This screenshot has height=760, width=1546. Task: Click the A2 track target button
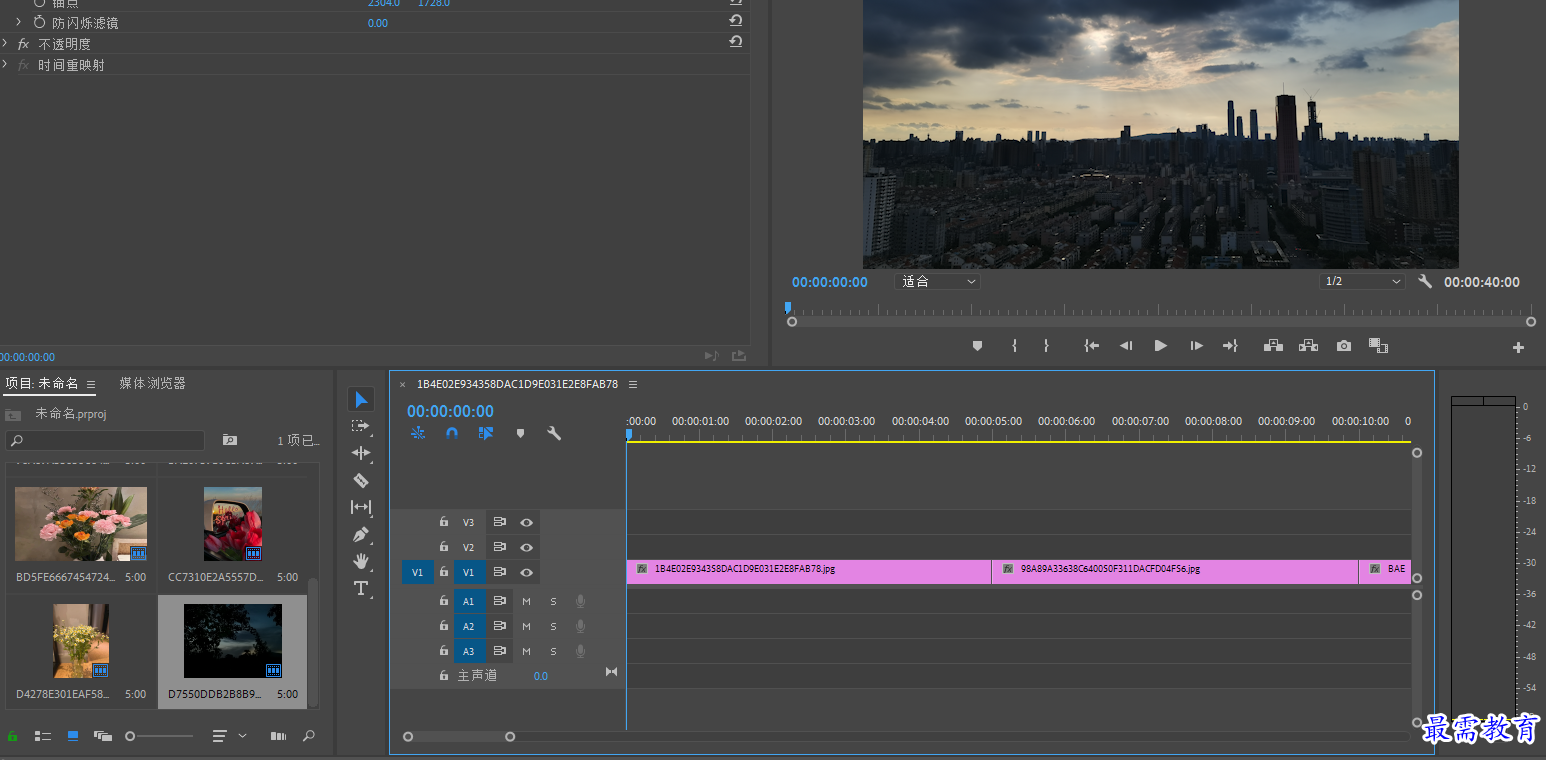468,626
